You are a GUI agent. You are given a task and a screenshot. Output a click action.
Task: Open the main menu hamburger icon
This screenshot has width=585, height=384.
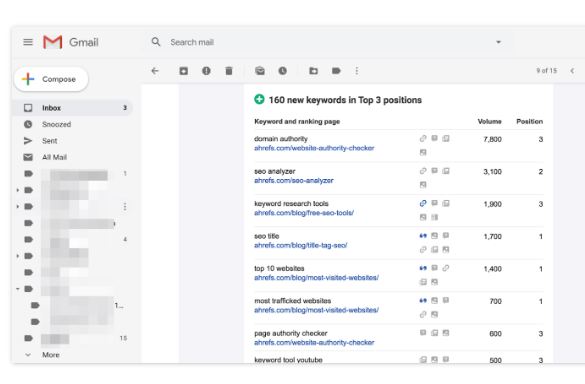point(28,42)
